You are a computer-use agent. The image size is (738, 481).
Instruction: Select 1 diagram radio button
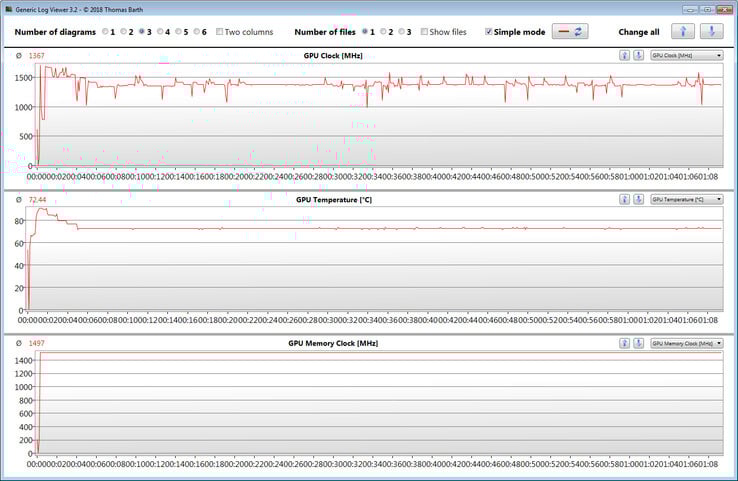click(105, 32)
